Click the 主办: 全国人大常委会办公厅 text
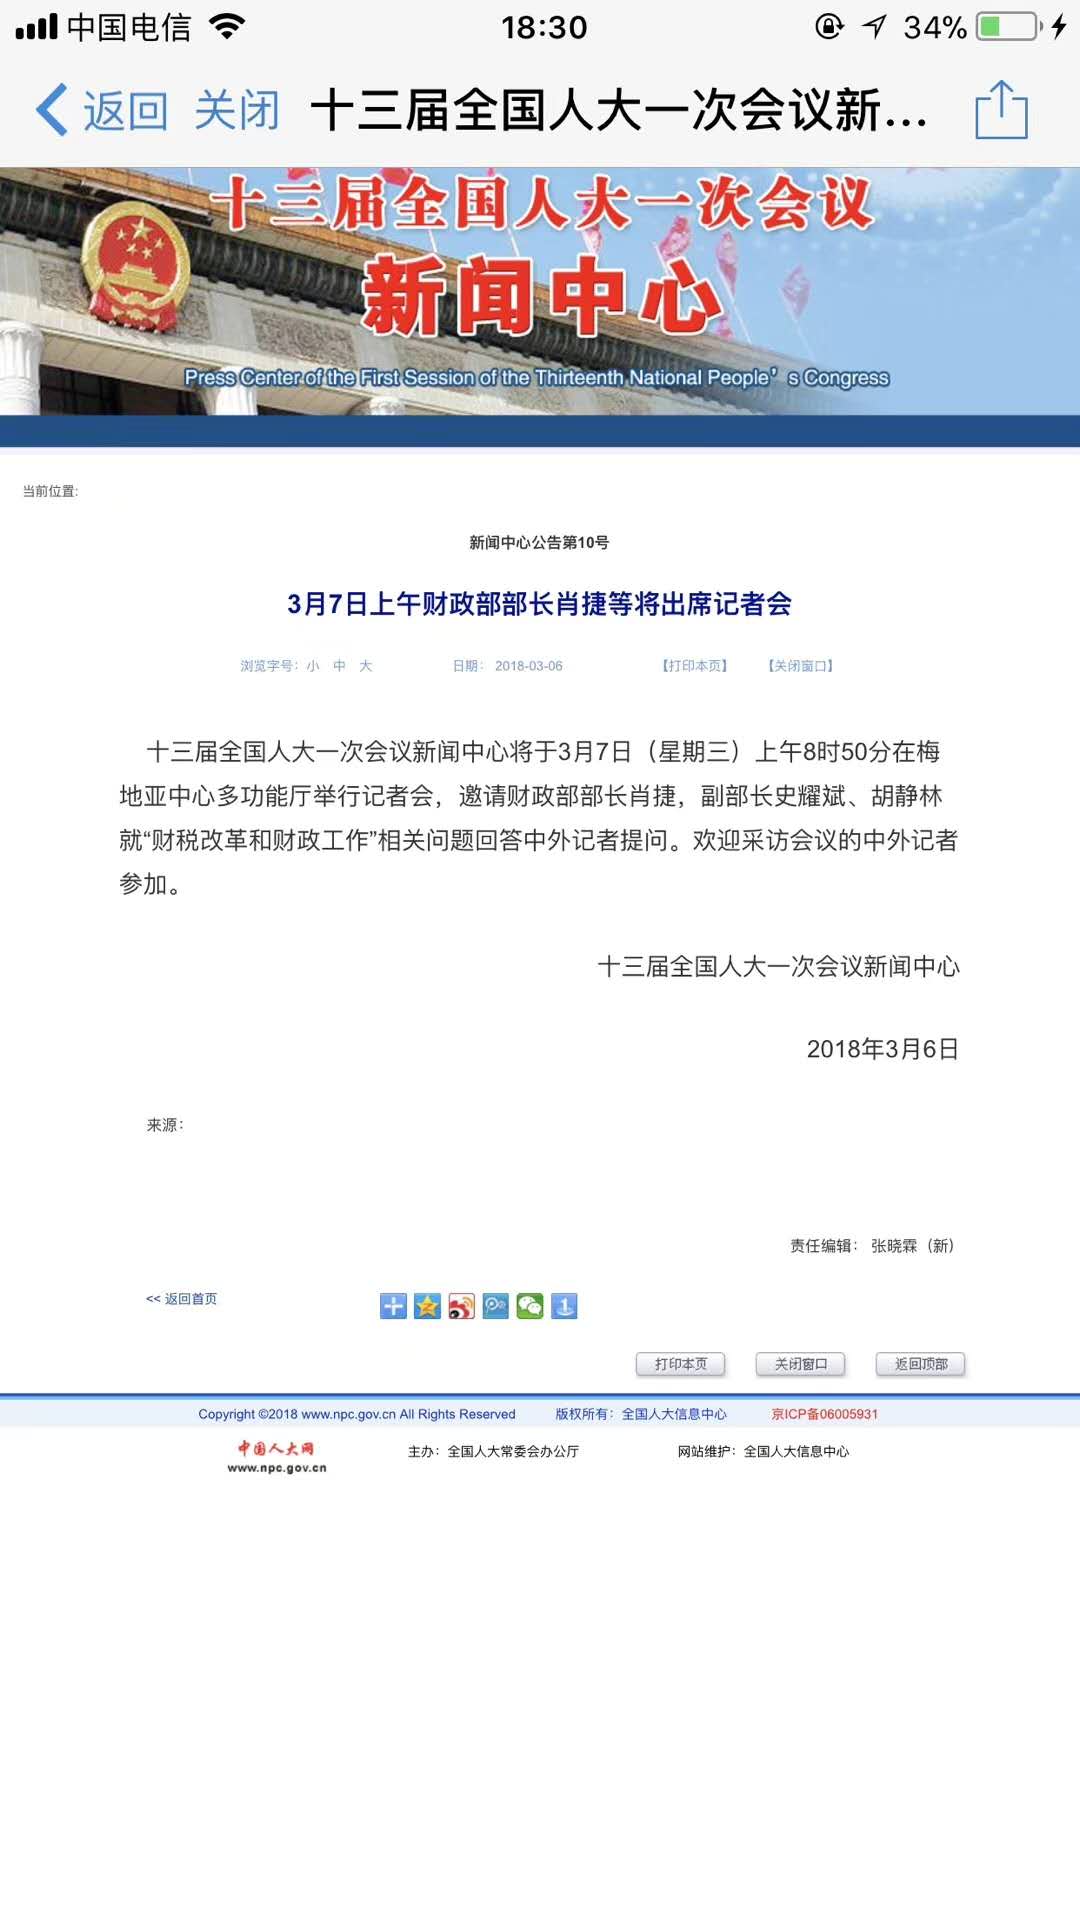 click(493, 1452)
